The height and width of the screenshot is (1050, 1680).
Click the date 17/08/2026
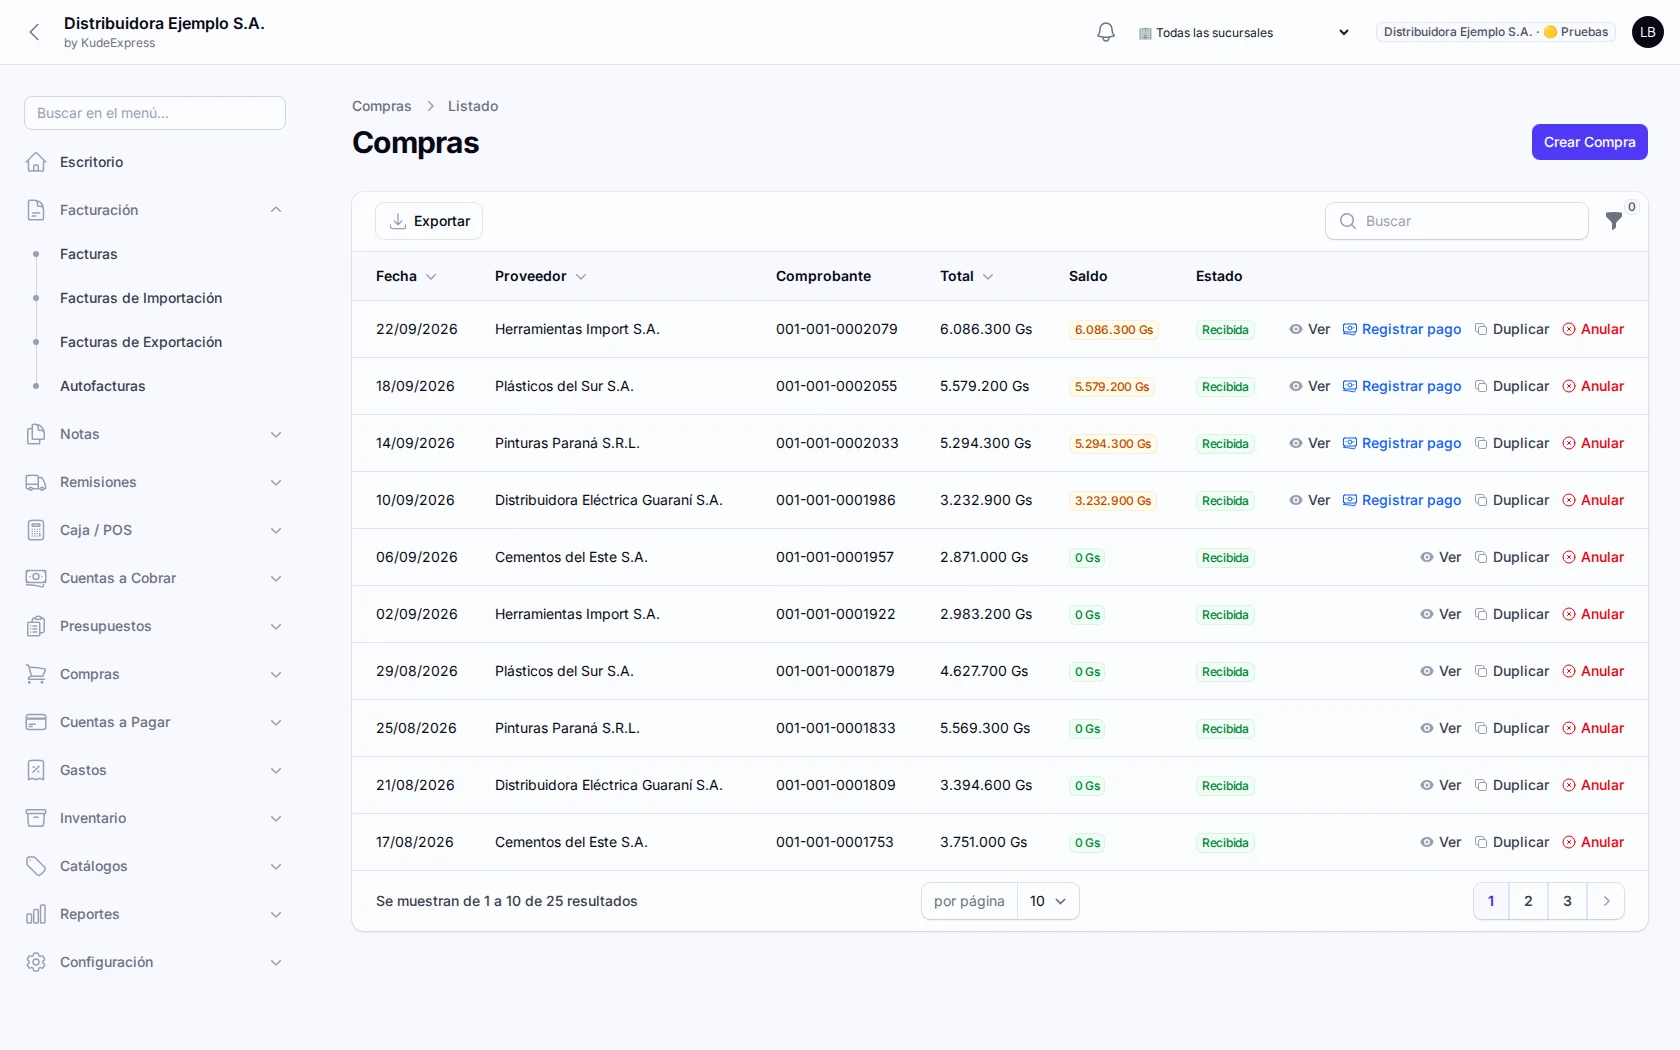pyautogui.click(x=415, y=842)
